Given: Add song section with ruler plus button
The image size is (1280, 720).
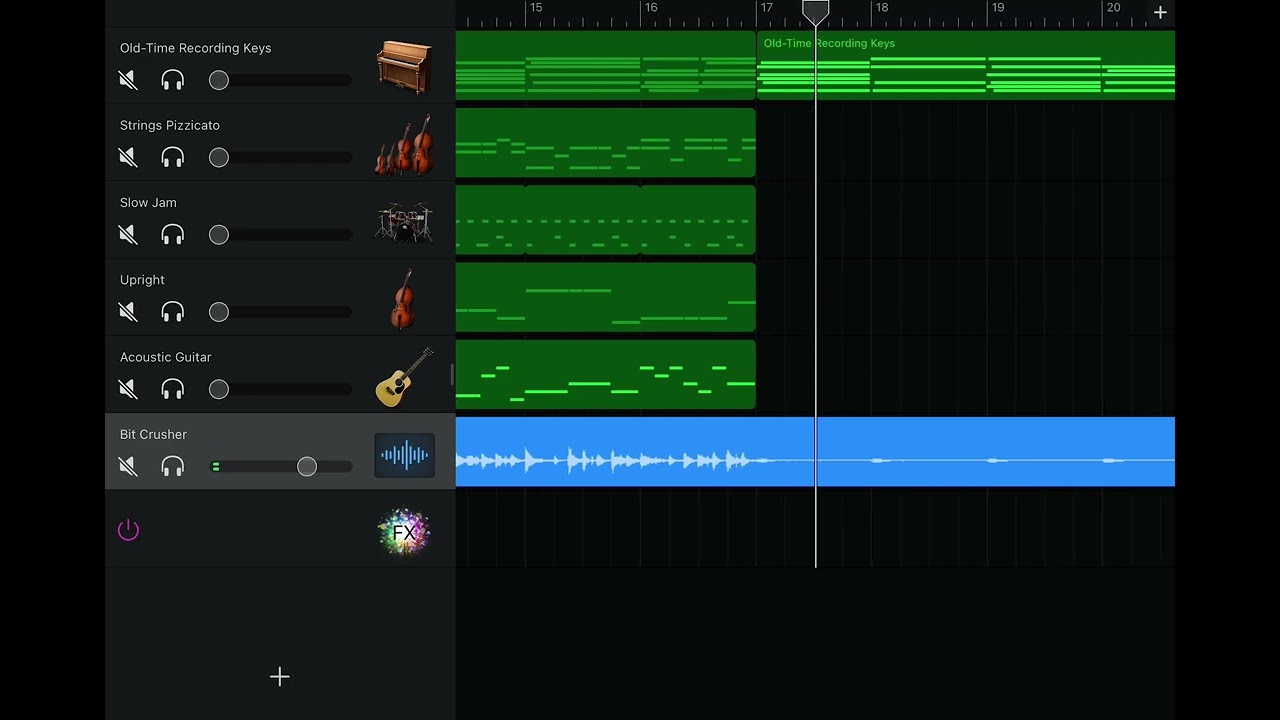Looking at the screenshot, I should click(1160, 13).
